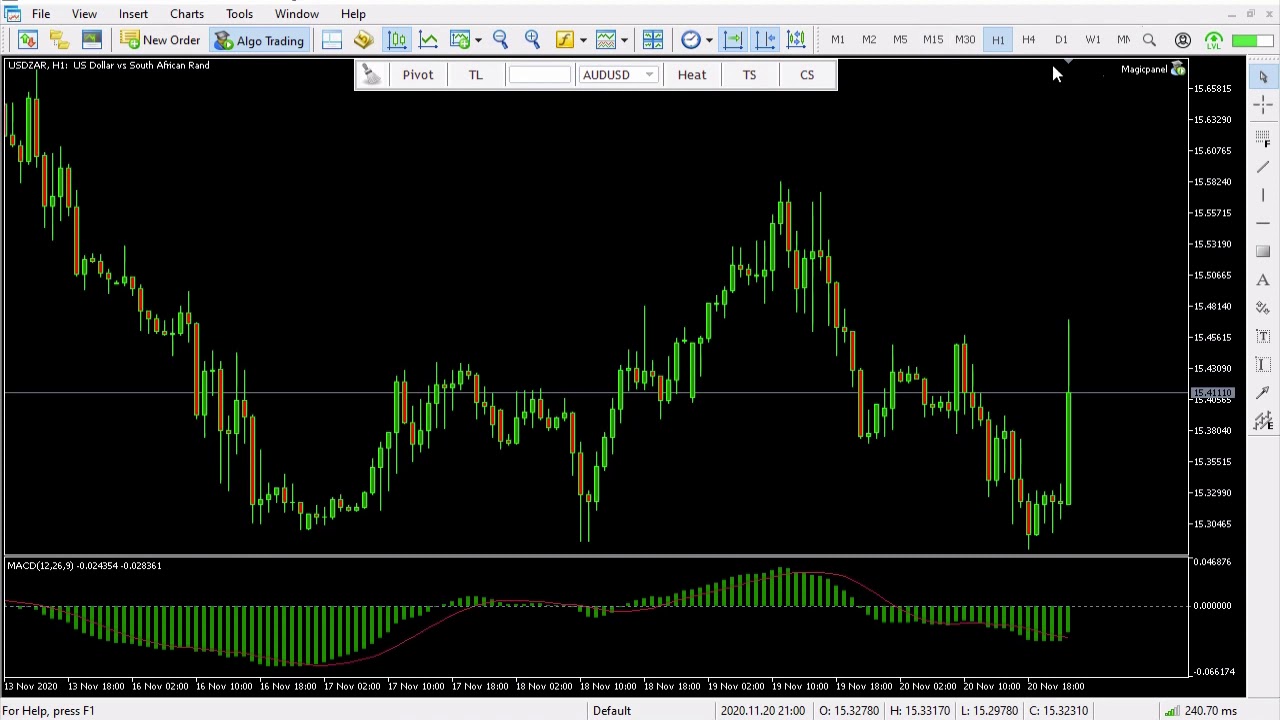Click the clock periods icon
The image size is (1280, 720).
pos(691,40)
